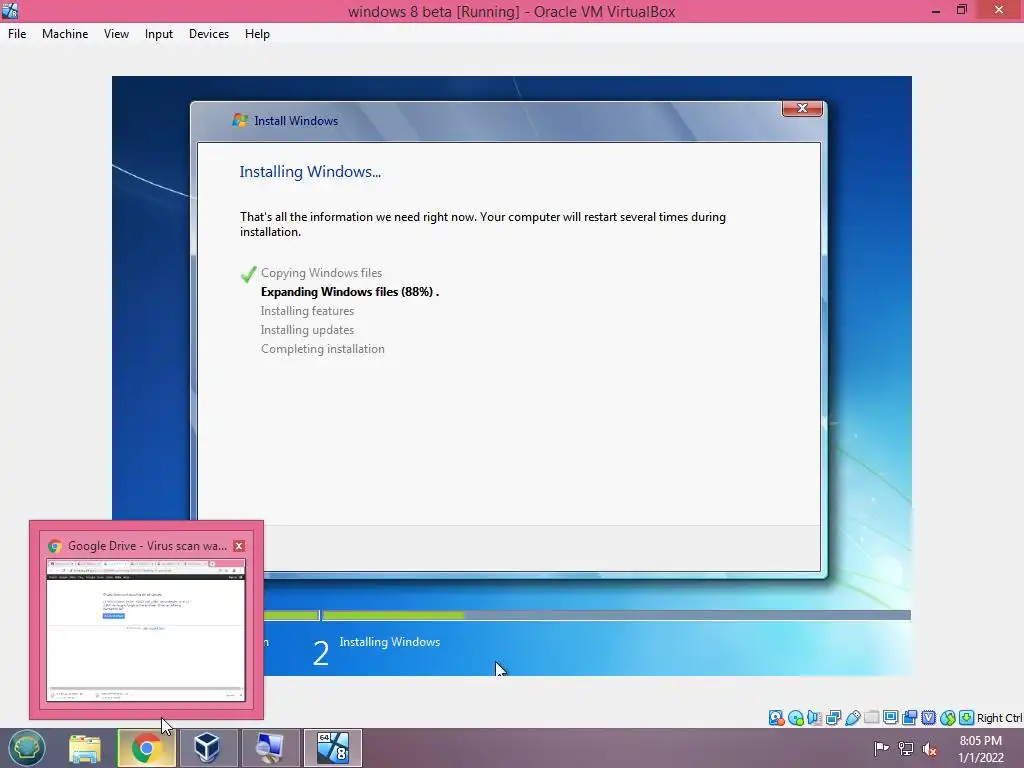Click Installing updates step
Viewport: 1024px width, 768px height.
tap(307, 330)
